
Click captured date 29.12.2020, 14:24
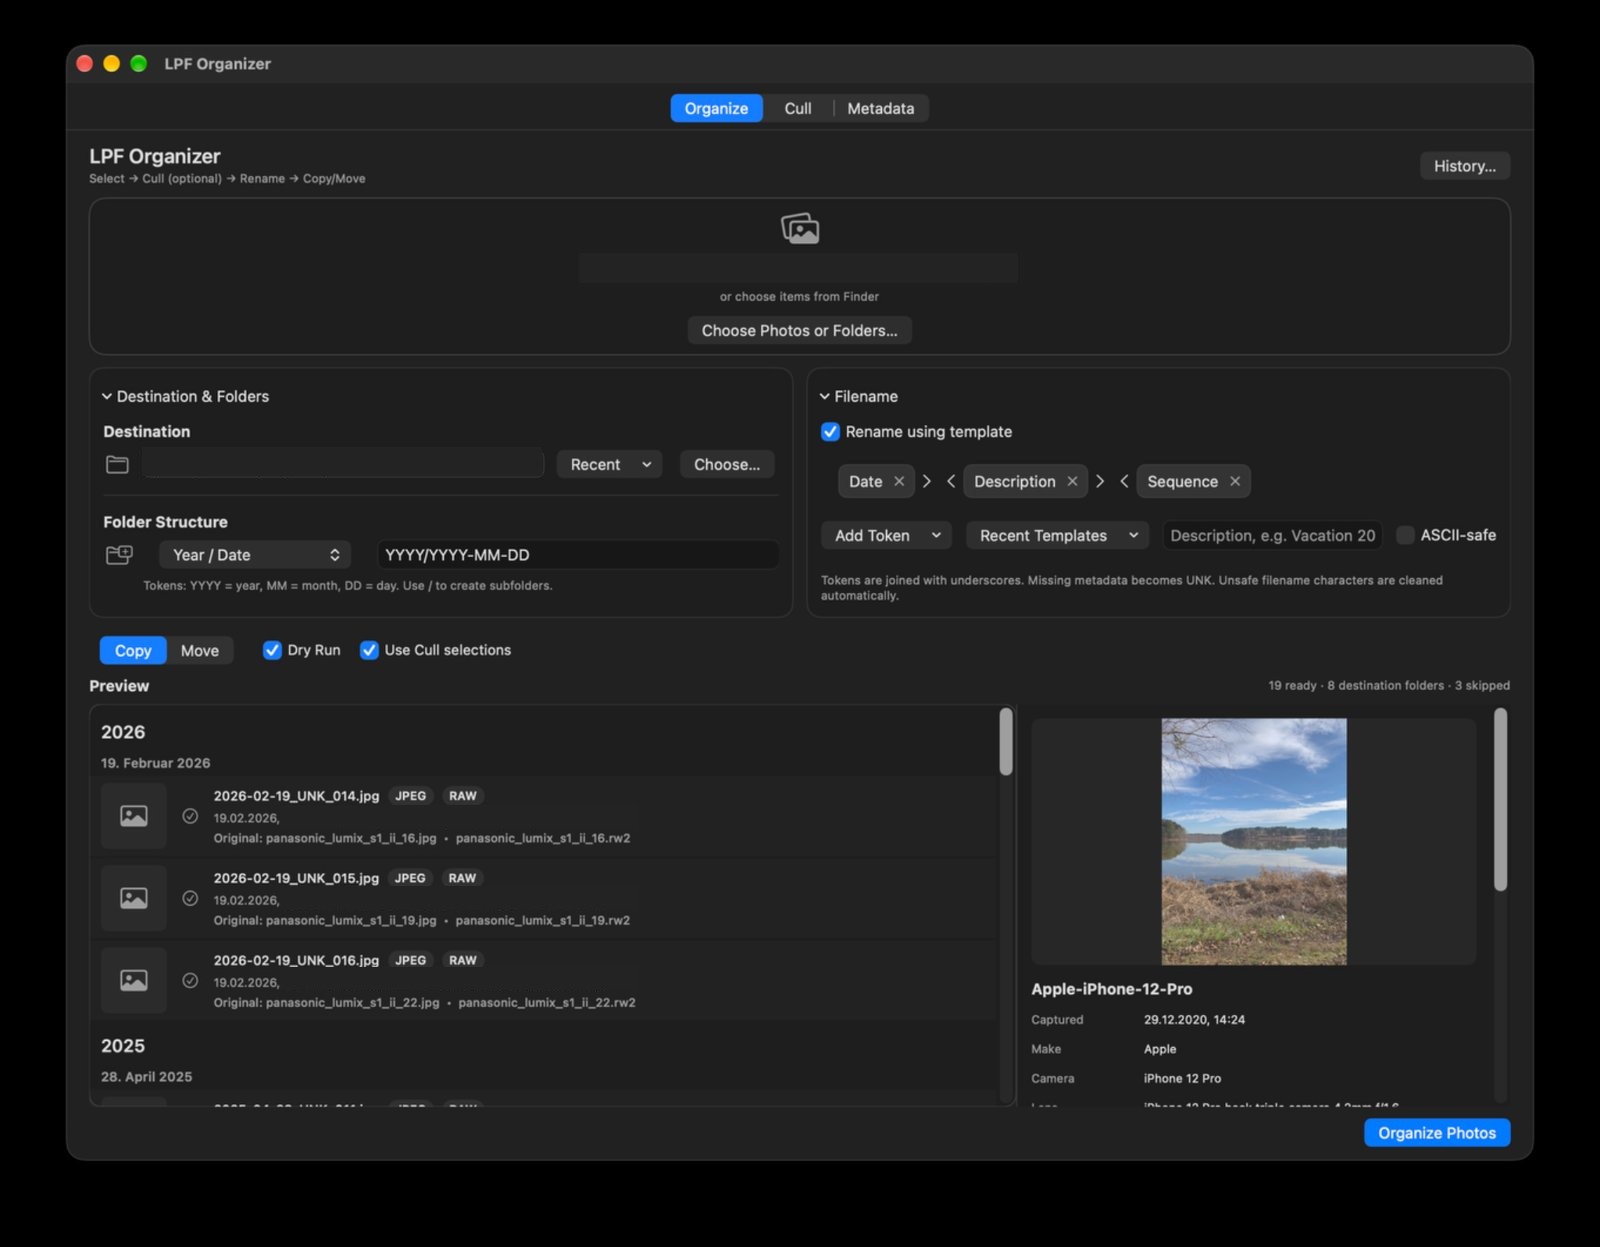pyautogui.click(x=1194, y=1020)
